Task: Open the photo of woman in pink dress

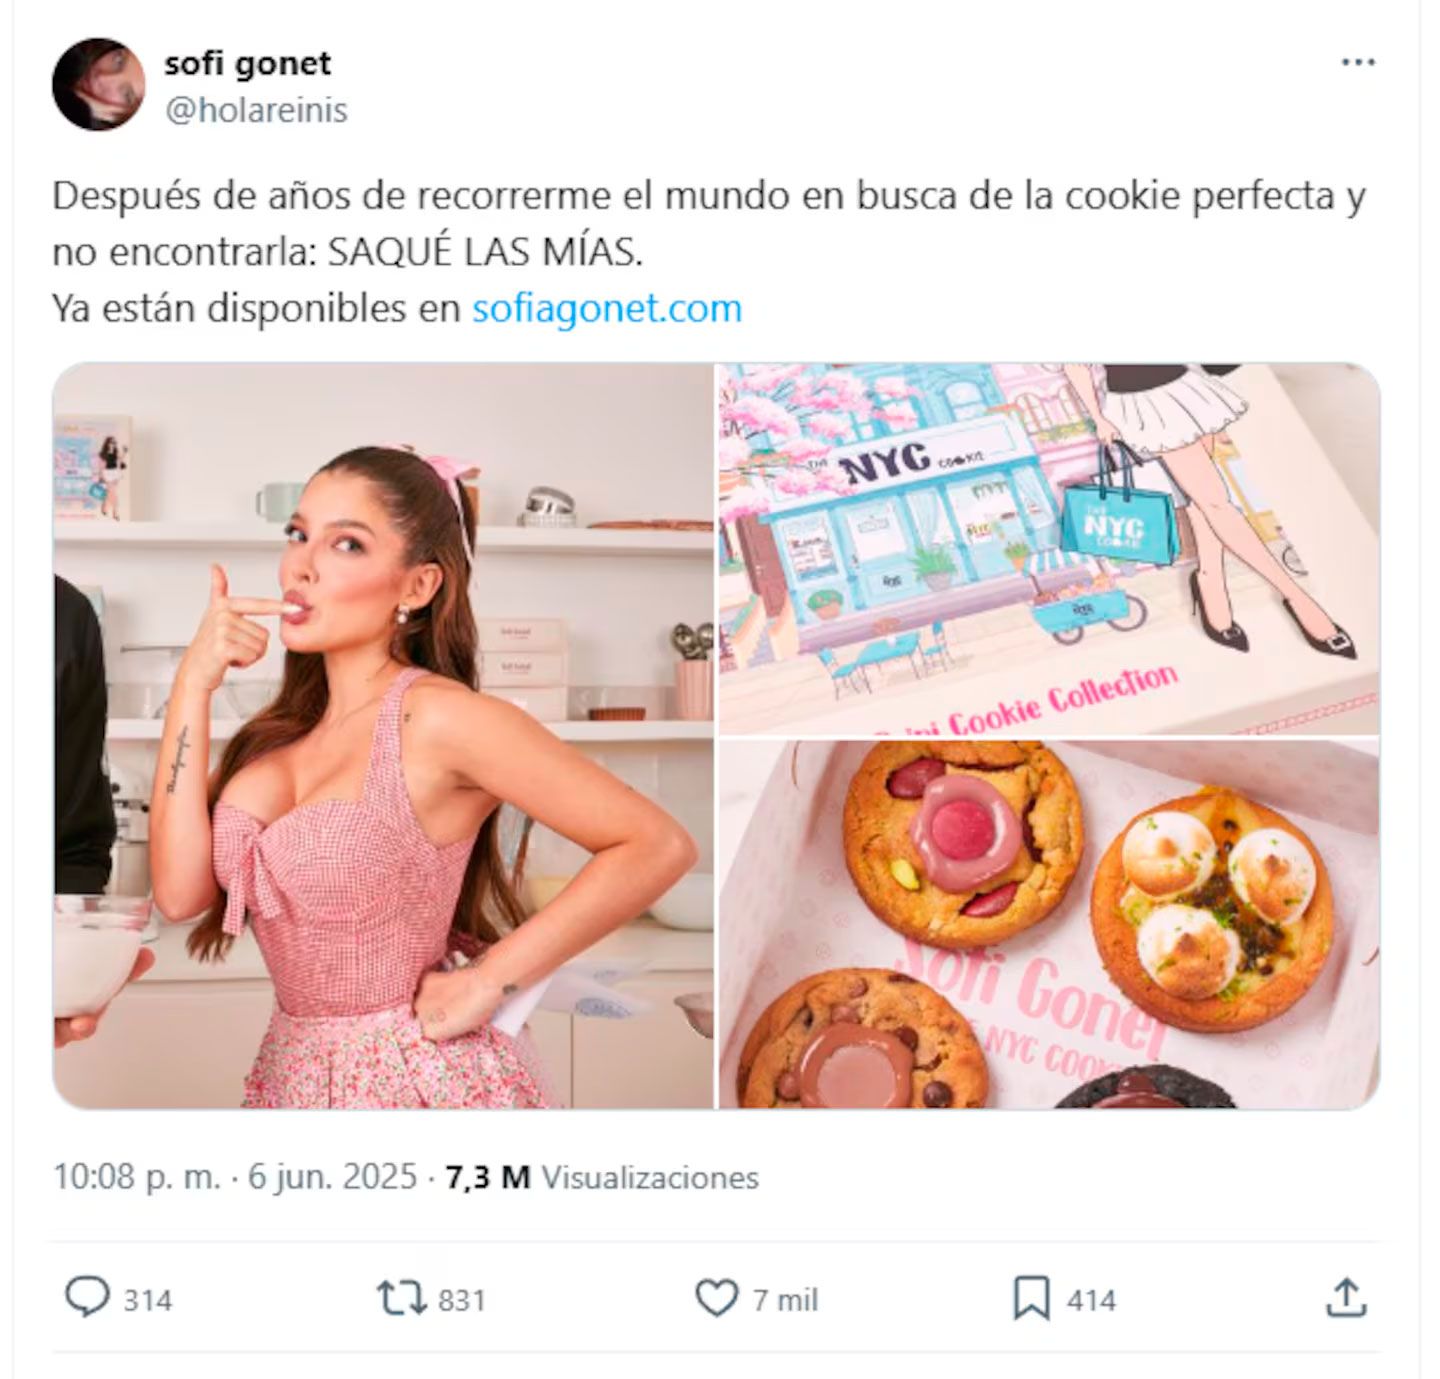Action: click(383, 736)
